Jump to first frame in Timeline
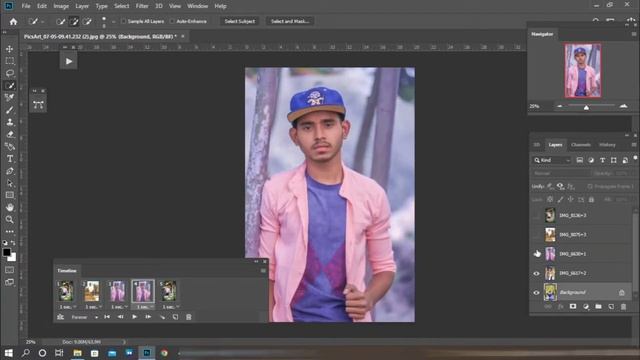640x360 pixels. pyautogui.click(x=107, y=317)
